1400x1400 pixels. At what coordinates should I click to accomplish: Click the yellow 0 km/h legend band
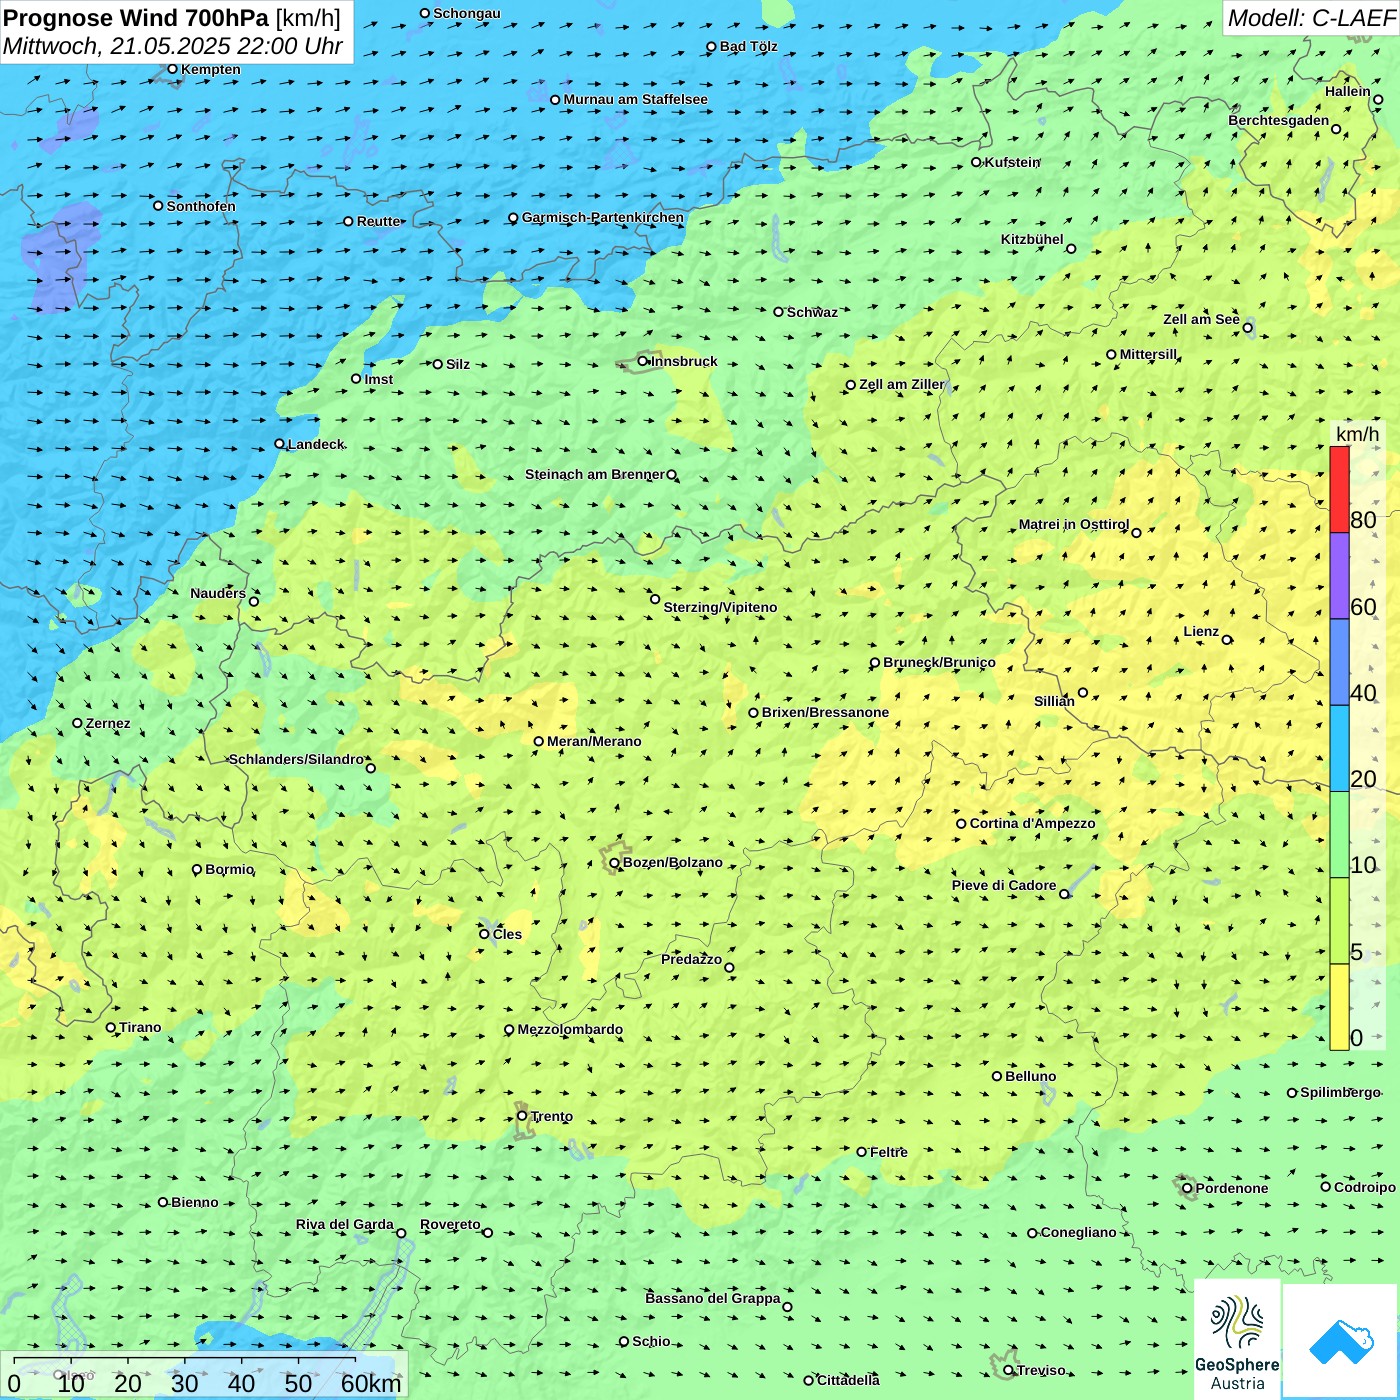click(x=1339, y=1007)
